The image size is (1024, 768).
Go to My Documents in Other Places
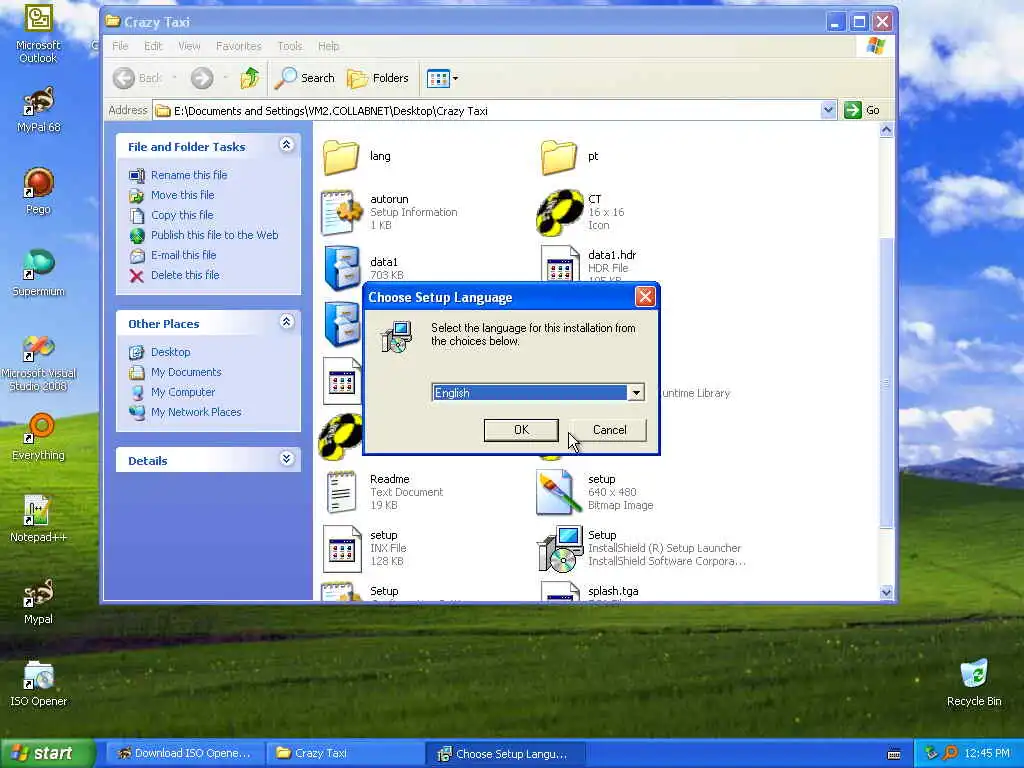(x=186, y=372)
